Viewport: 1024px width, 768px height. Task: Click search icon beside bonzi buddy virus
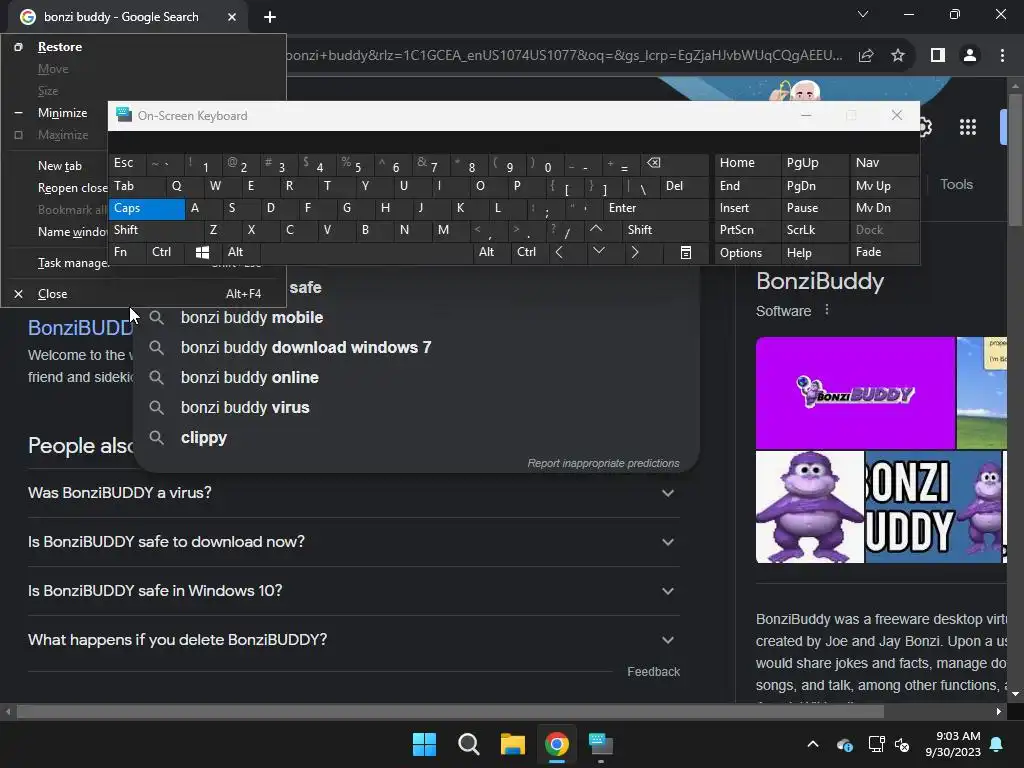157,408
